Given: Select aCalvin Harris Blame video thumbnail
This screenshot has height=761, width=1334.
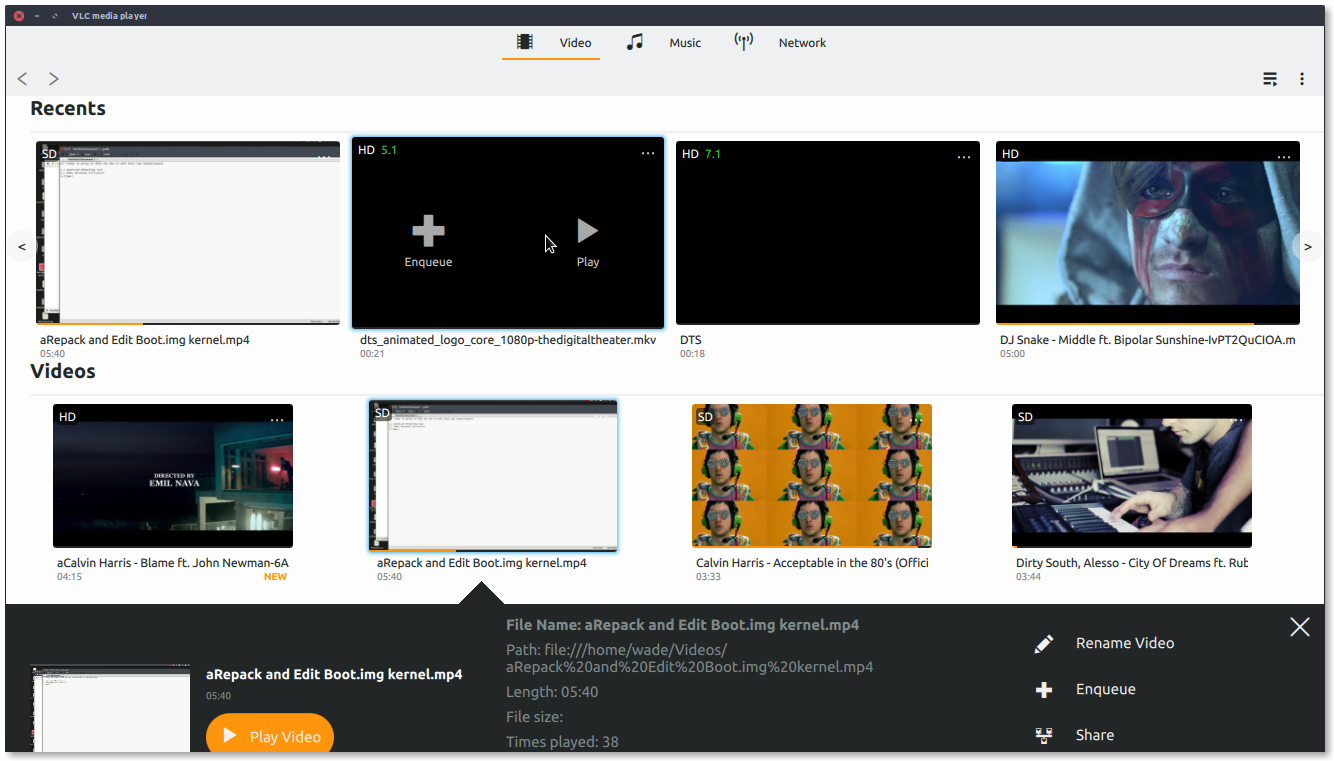Looking at the screenshot, I should tap(173, 476).
